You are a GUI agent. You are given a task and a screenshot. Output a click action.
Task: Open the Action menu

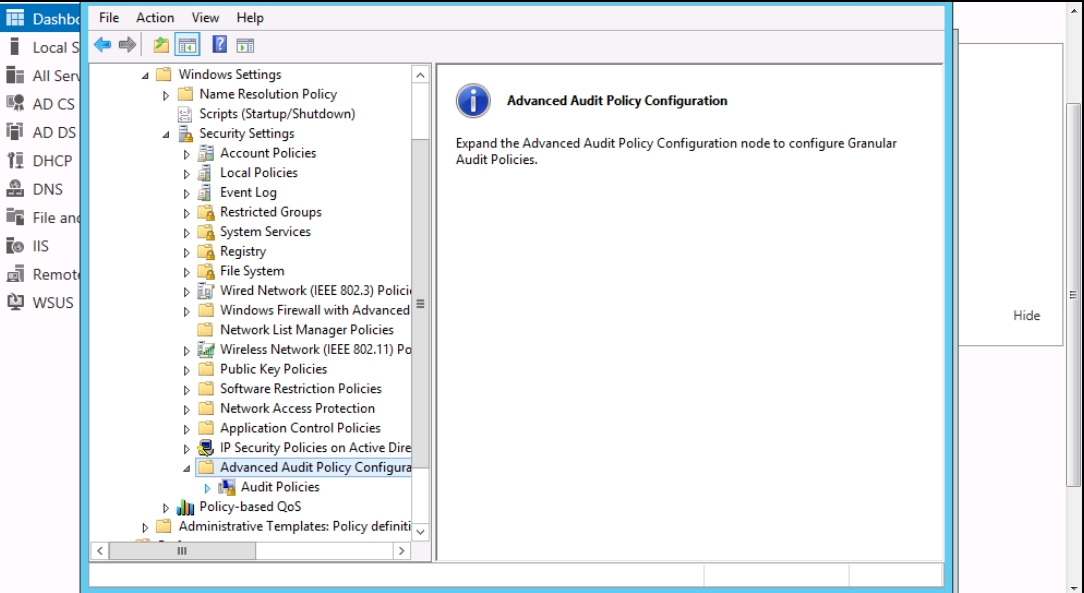tap(155, 17)
